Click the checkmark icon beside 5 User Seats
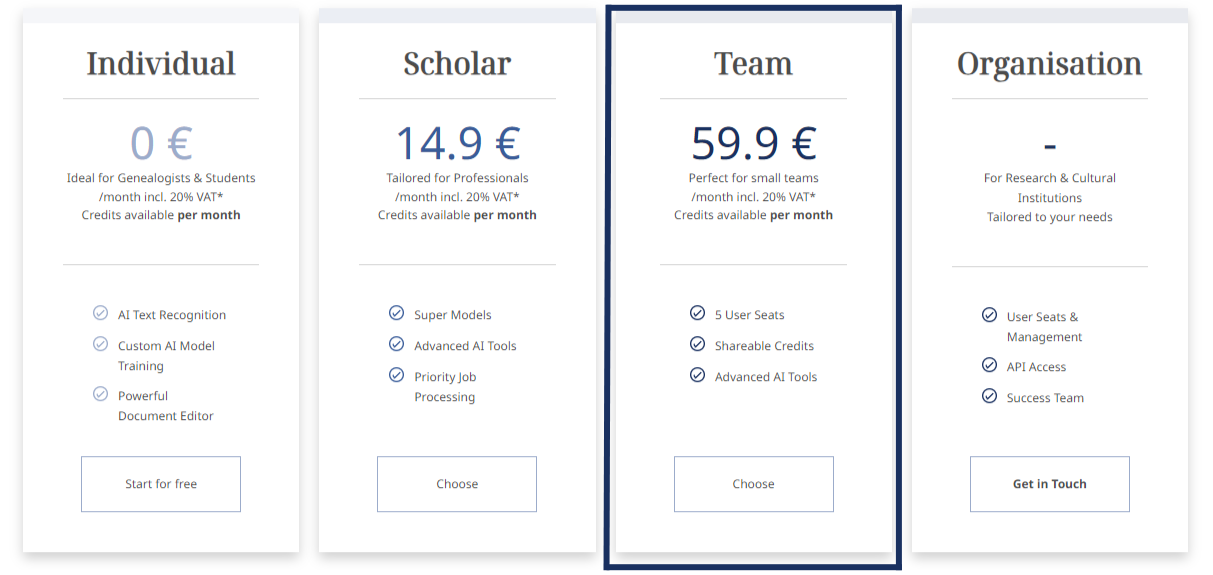This screenshot has height=575, width=1213. pos(697,314)
